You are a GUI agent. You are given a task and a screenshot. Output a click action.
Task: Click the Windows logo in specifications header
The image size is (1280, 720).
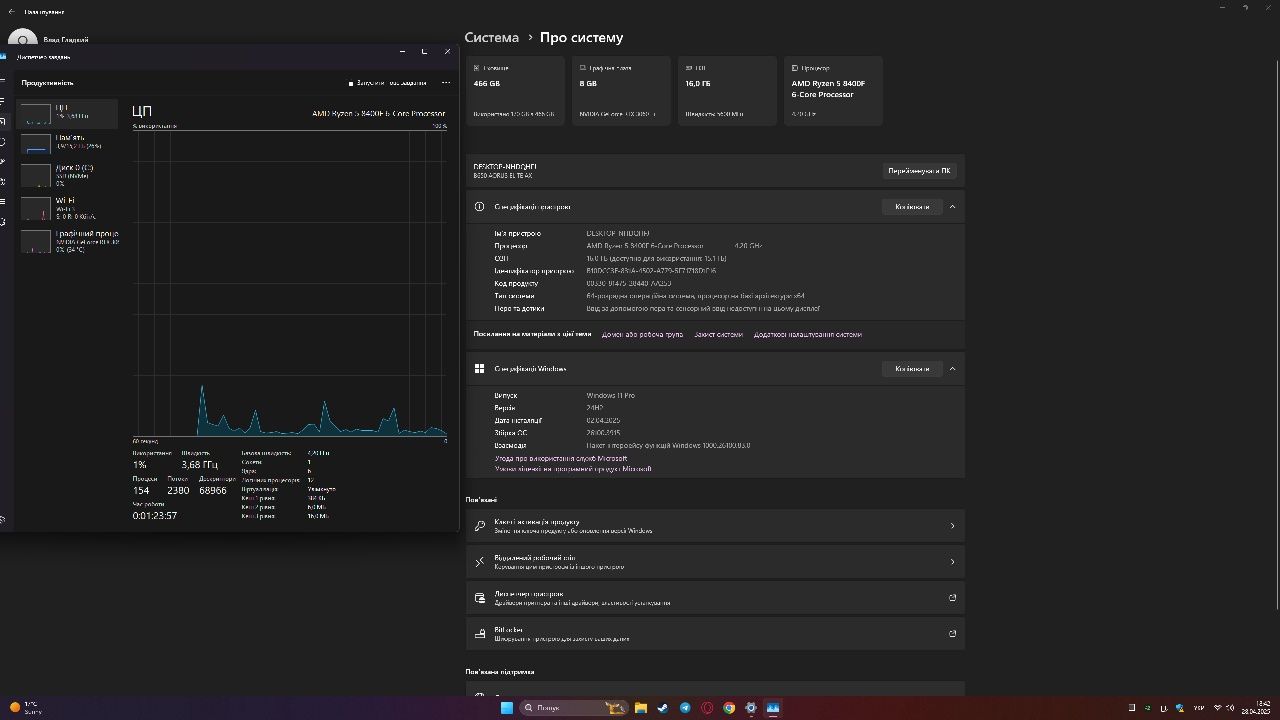(480, 369)
